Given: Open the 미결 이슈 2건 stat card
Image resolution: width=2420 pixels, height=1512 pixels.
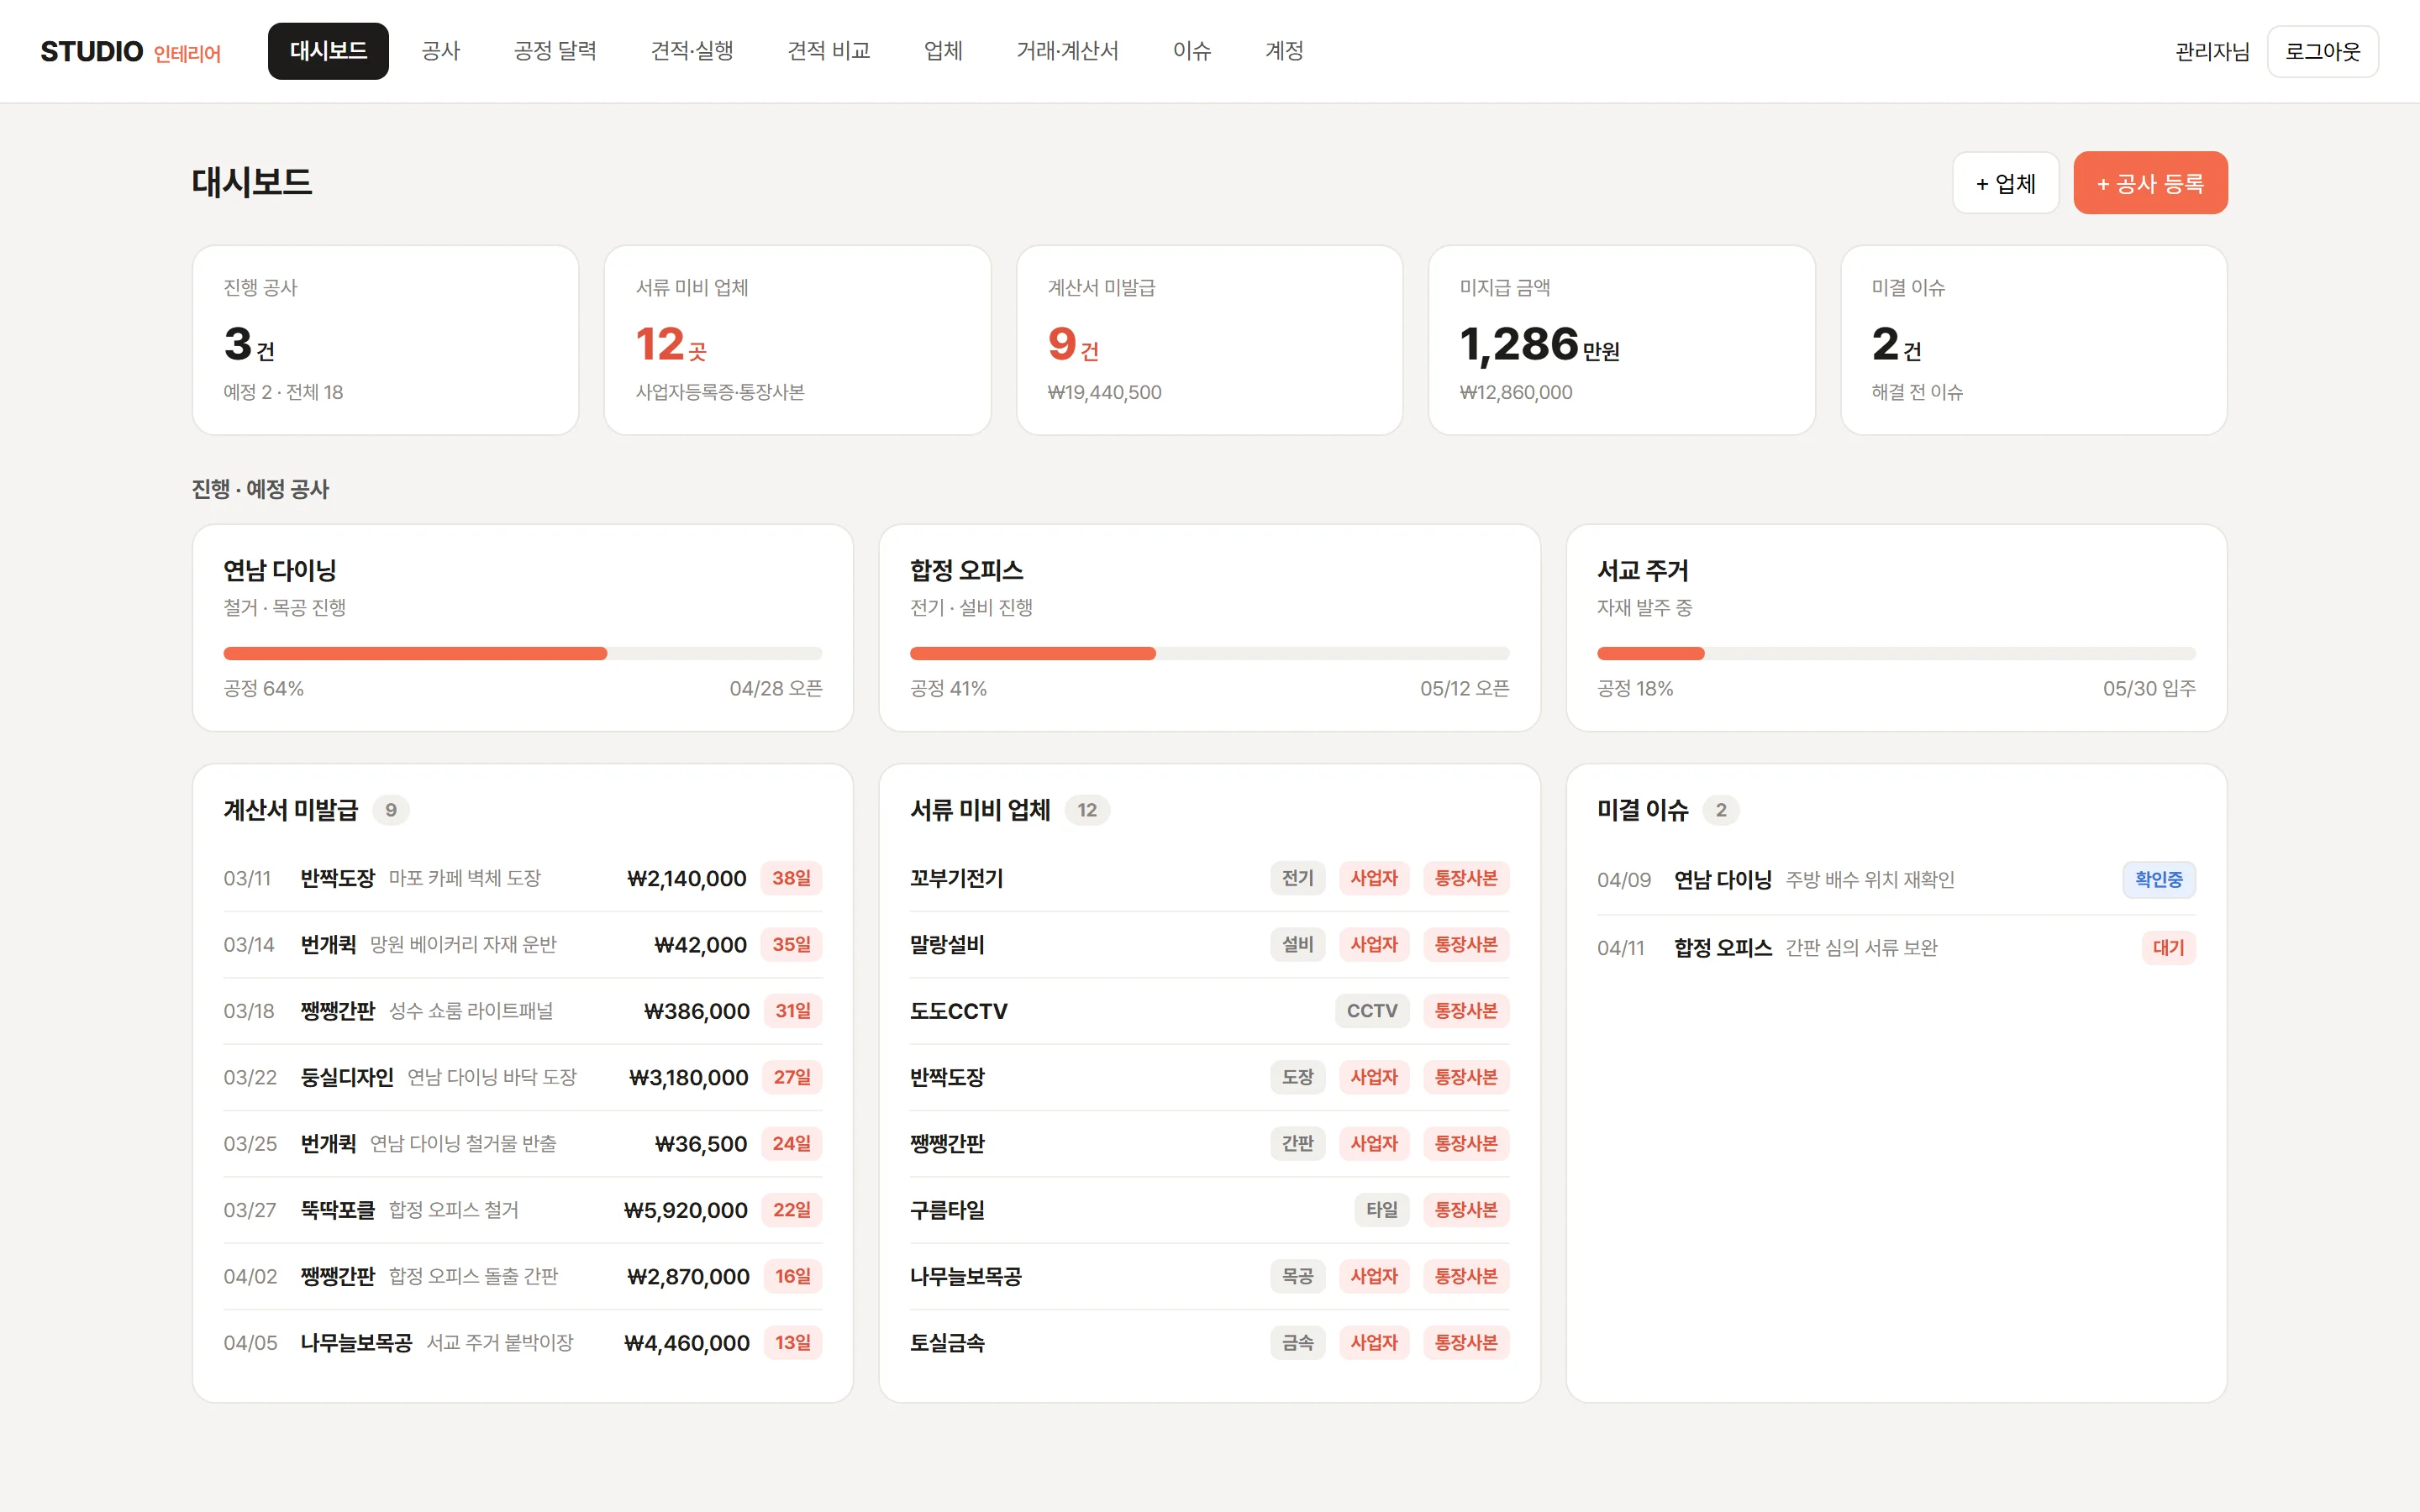Looking at the screenshot, I should coord(2033,340).
